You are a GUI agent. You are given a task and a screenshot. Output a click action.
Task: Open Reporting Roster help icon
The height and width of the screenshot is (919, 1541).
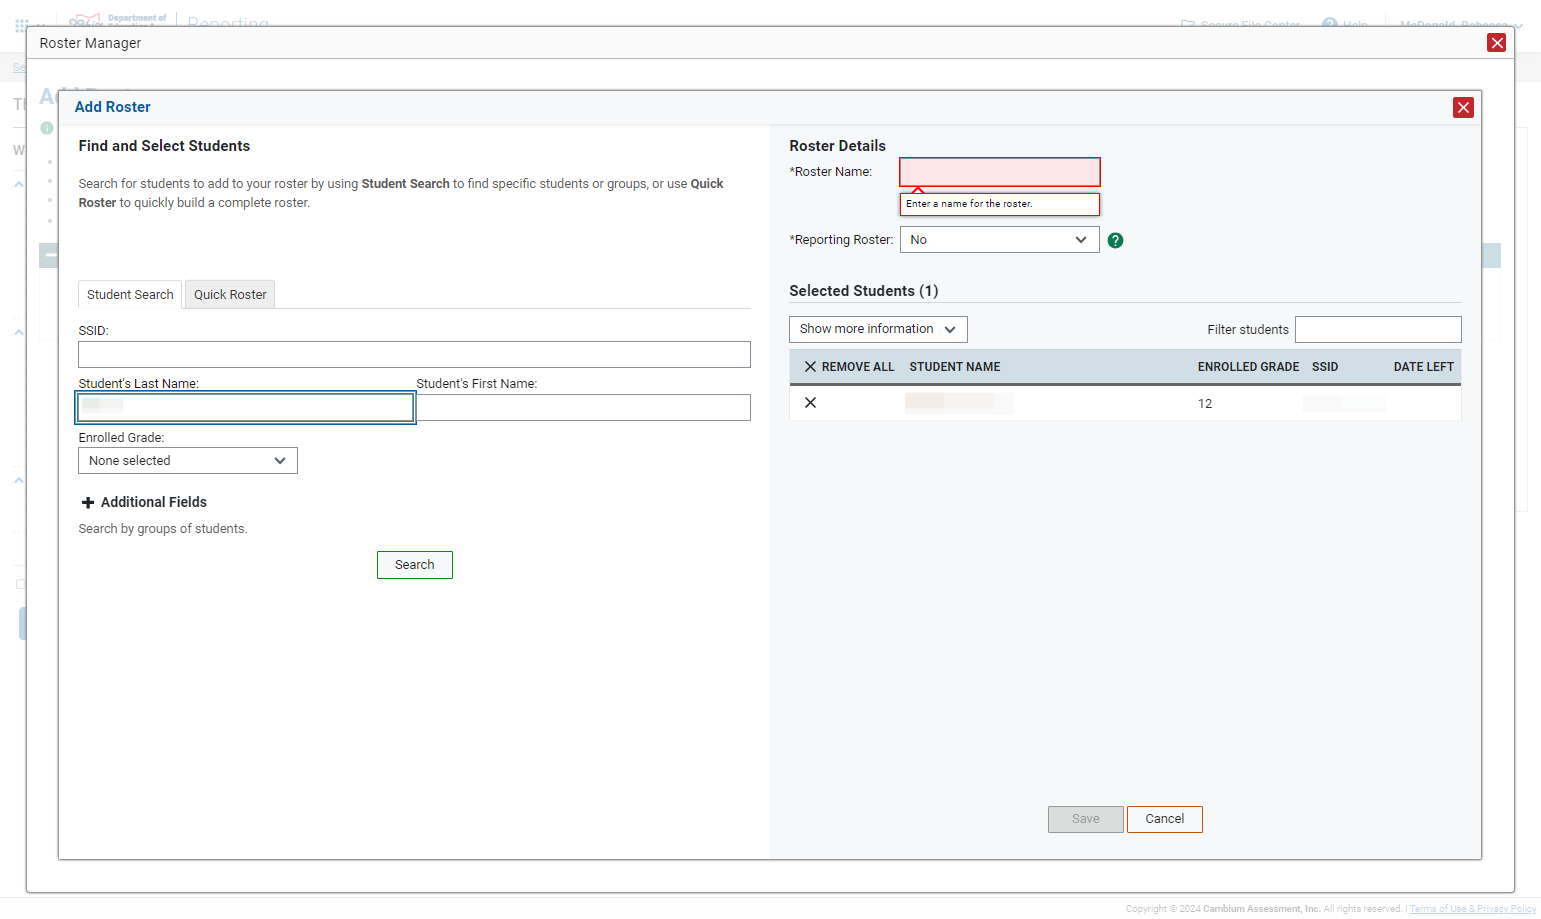[x=1115, y=240]
